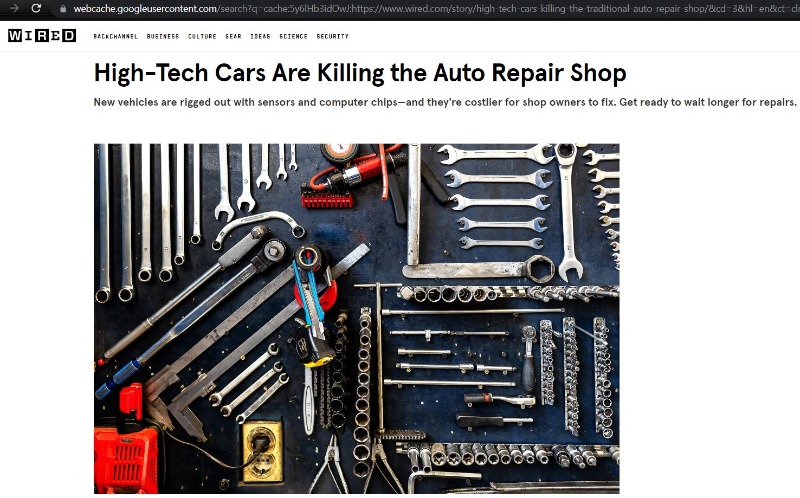Go to the Security section
This screenshot has width=800, height=498.
332,36
